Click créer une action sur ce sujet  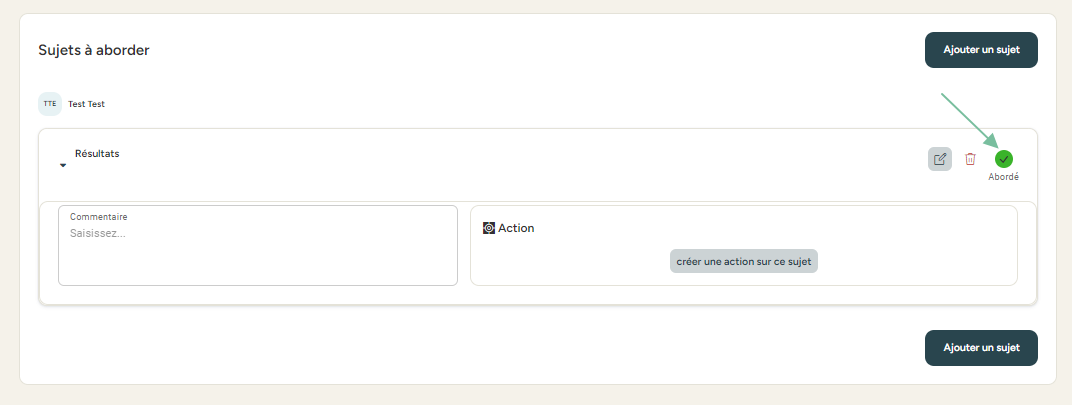click(744, 261)
